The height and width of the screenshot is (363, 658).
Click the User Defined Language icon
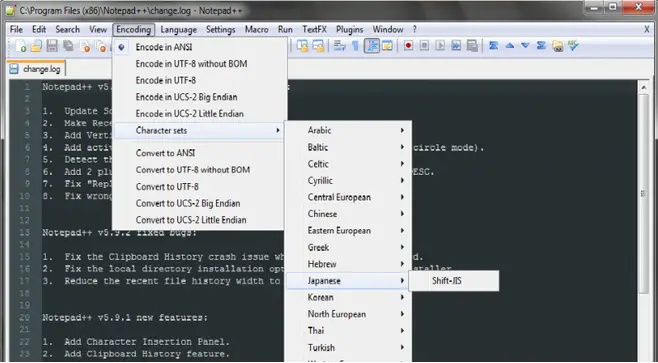tap(387, 46)
